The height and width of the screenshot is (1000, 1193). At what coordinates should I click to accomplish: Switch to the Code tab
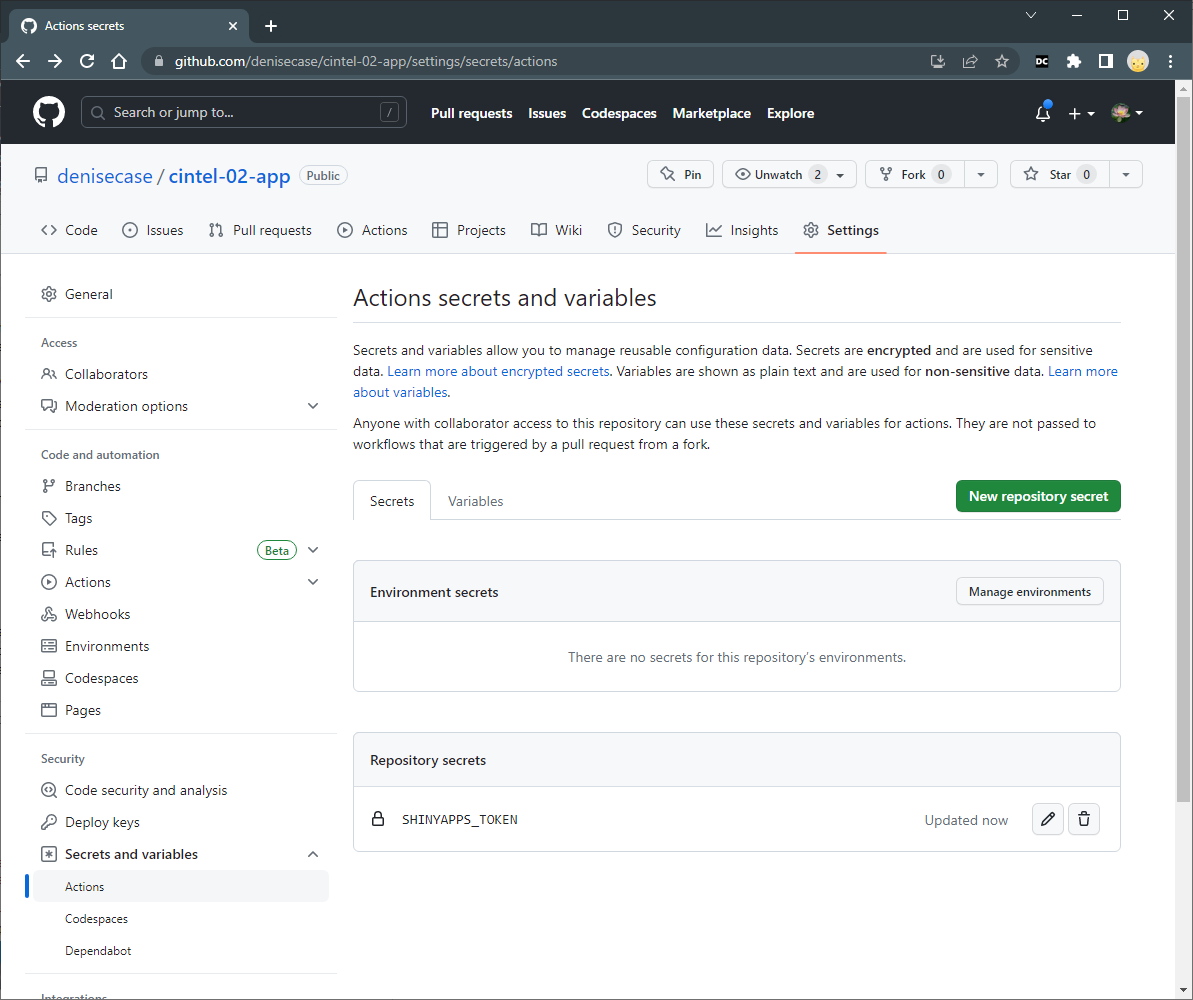(x=69, y=230)
